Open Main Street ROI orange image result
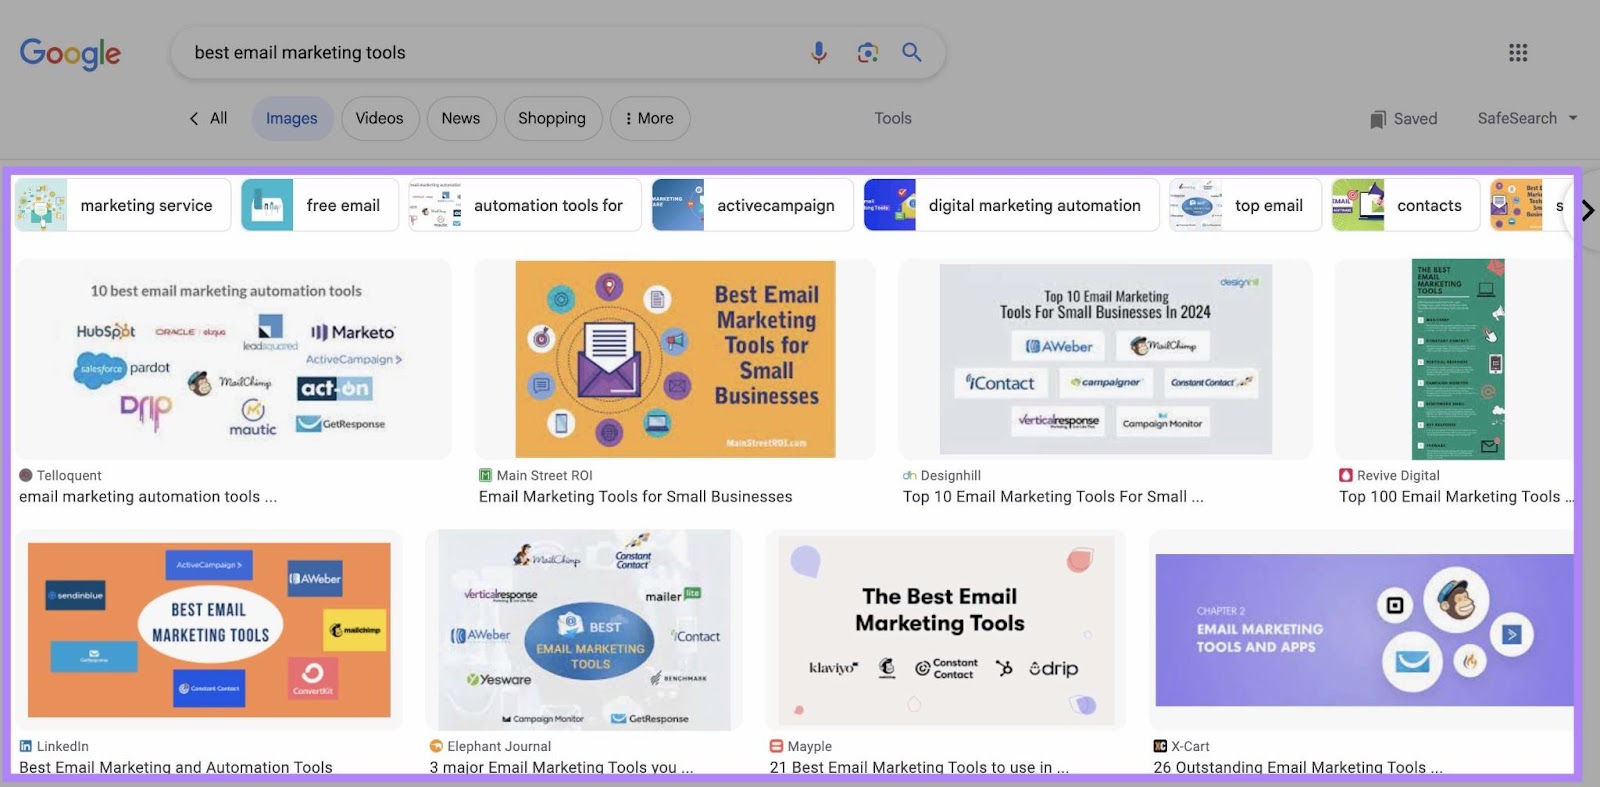The image size is (1600, 787). click(675, 359)
